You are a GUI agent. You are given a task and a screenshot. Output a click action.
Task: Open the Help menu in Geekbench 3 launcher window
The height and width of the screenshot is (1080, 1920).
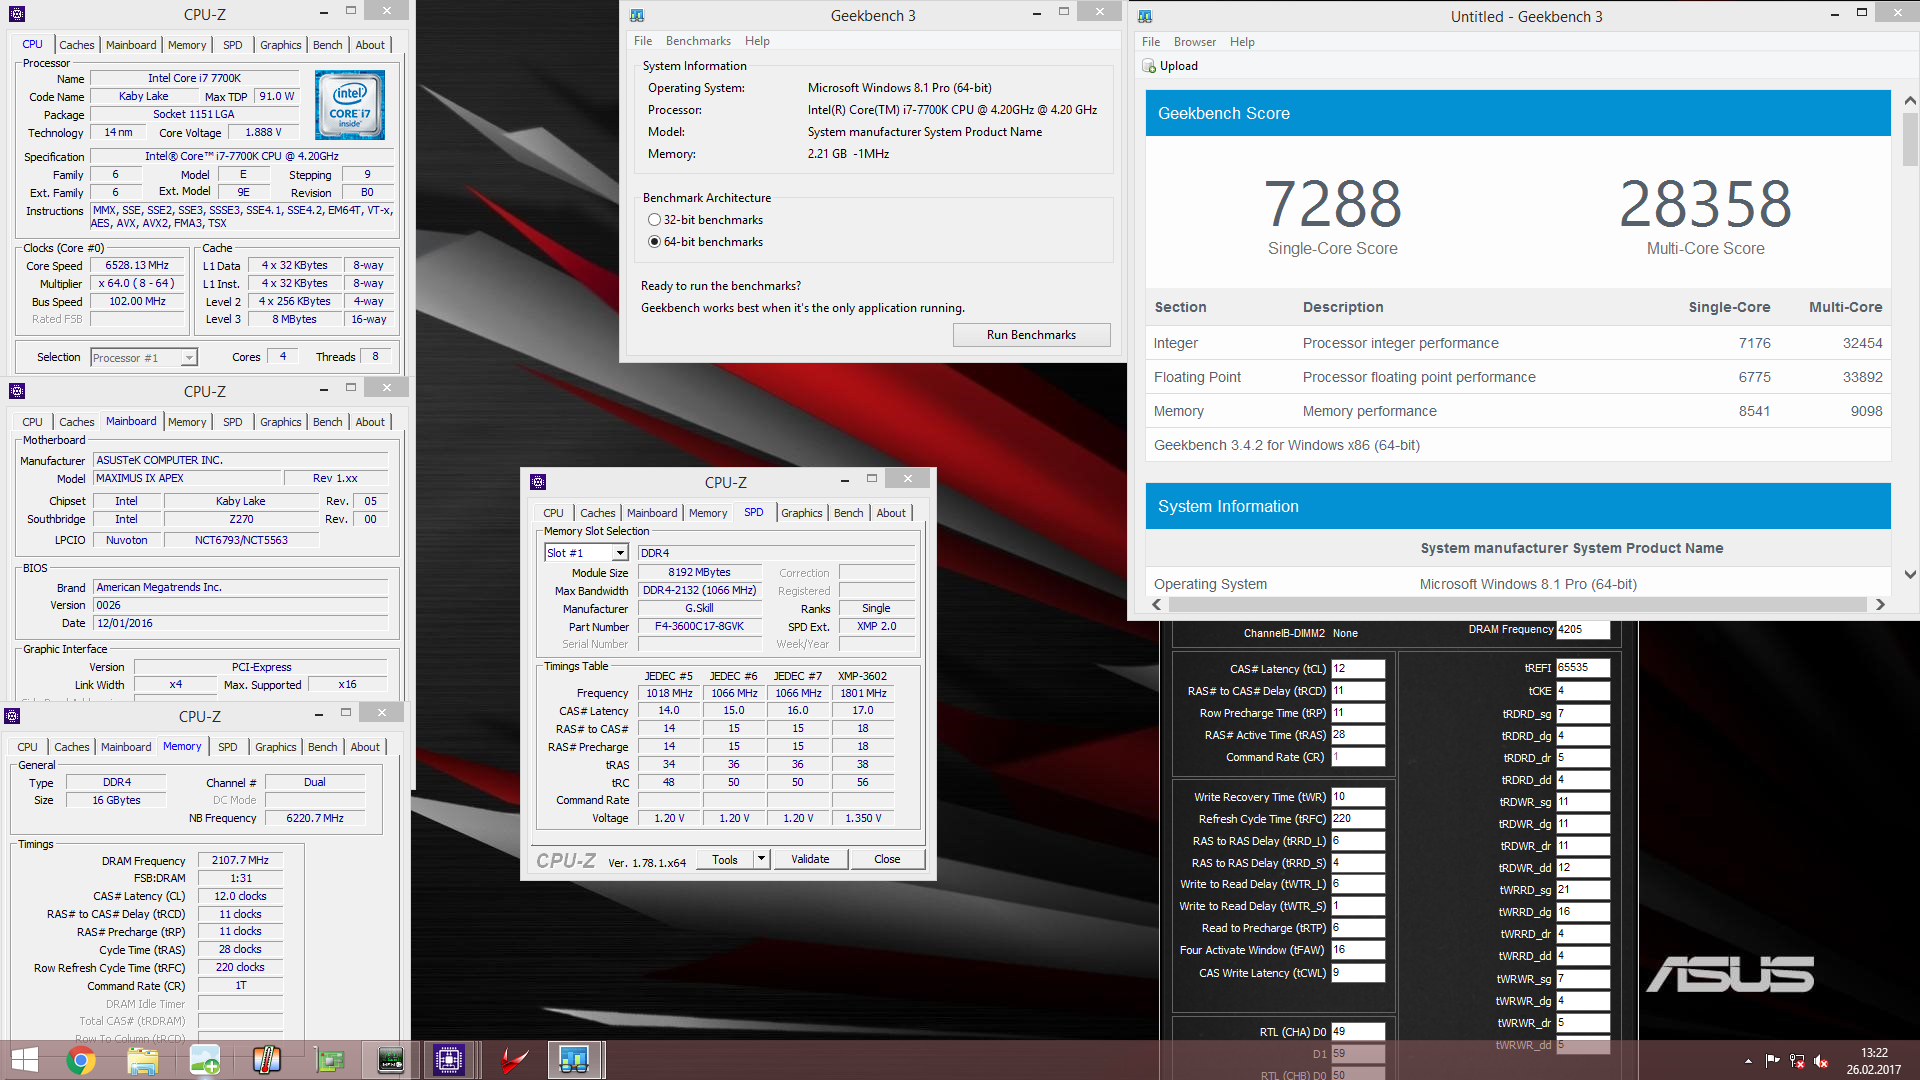coord(757,41)
